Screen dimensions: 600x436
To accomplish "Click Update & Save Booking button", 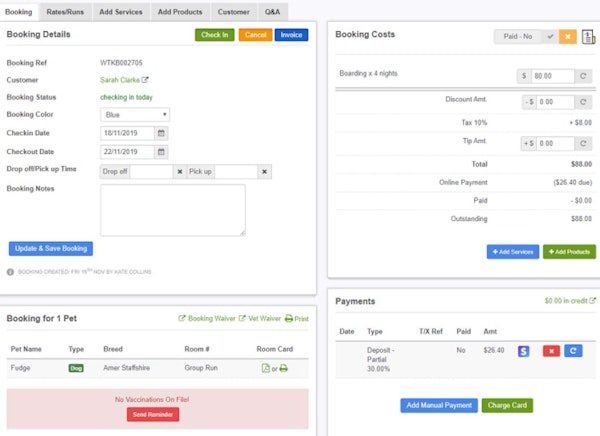I will tap(51, 248).
